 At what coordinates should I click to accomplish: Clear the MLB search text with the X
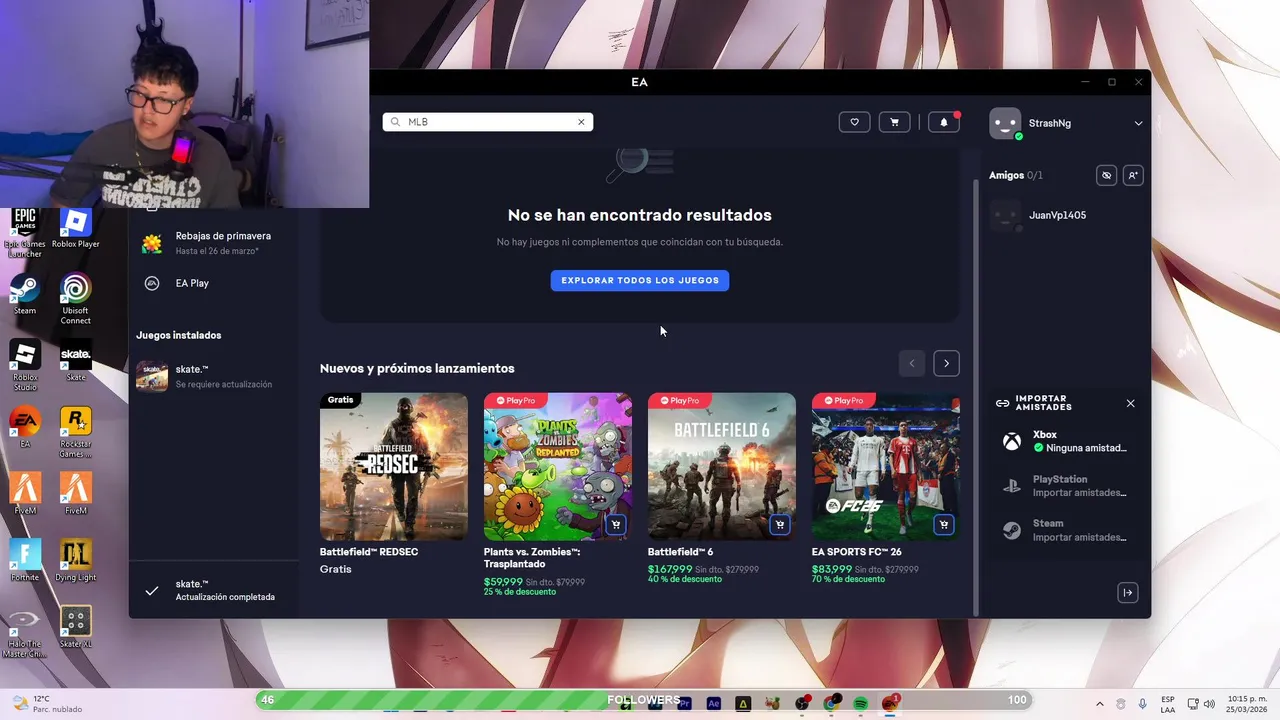click(x=581, y=122)
